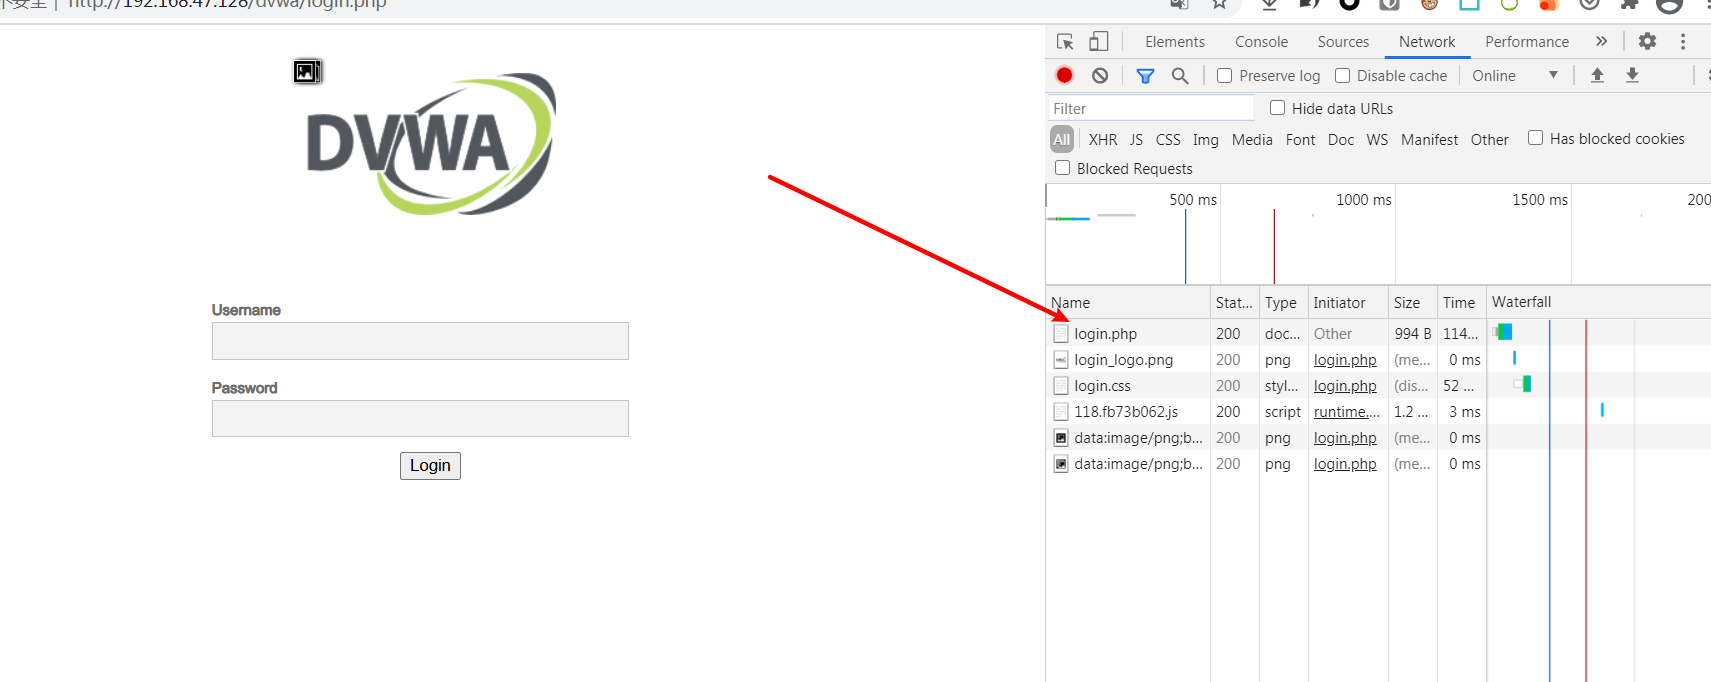1711x682 pixels.
Task: Click the Username input field
Action: point(420,341)
